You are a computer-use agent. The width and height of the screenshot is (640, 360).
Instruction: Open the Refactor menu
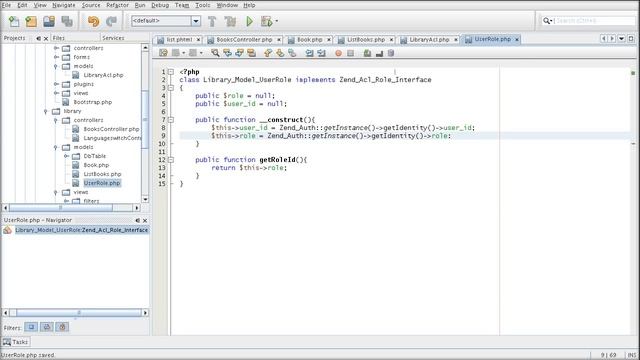pos(117,5)
